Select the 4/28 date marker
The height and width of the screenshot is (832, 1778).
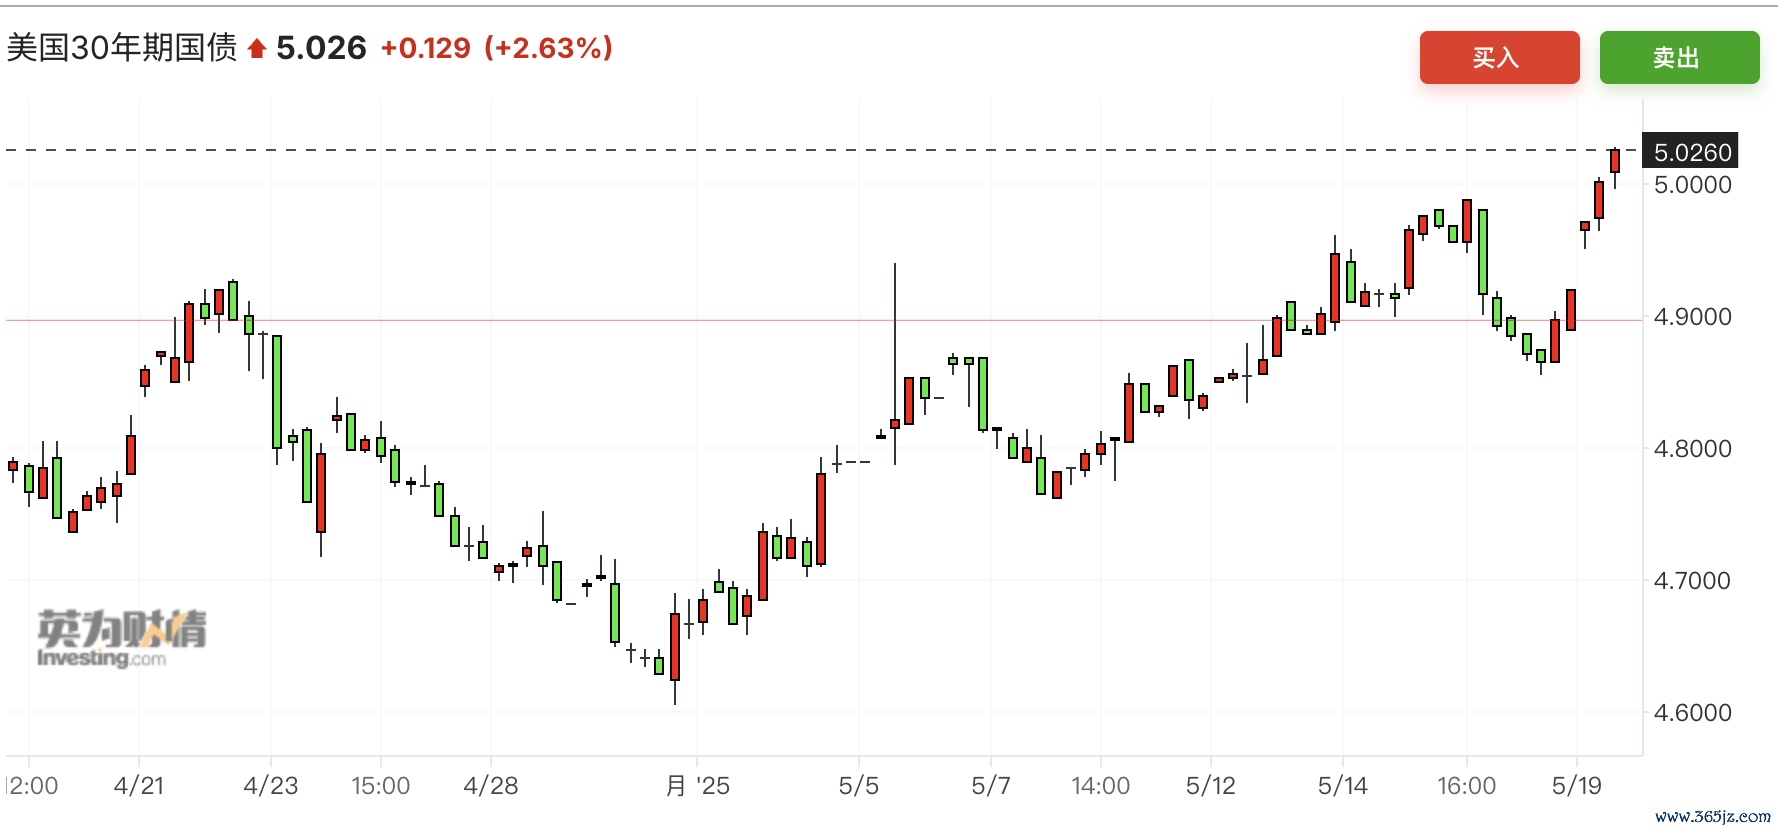click(x=491, y=786)
